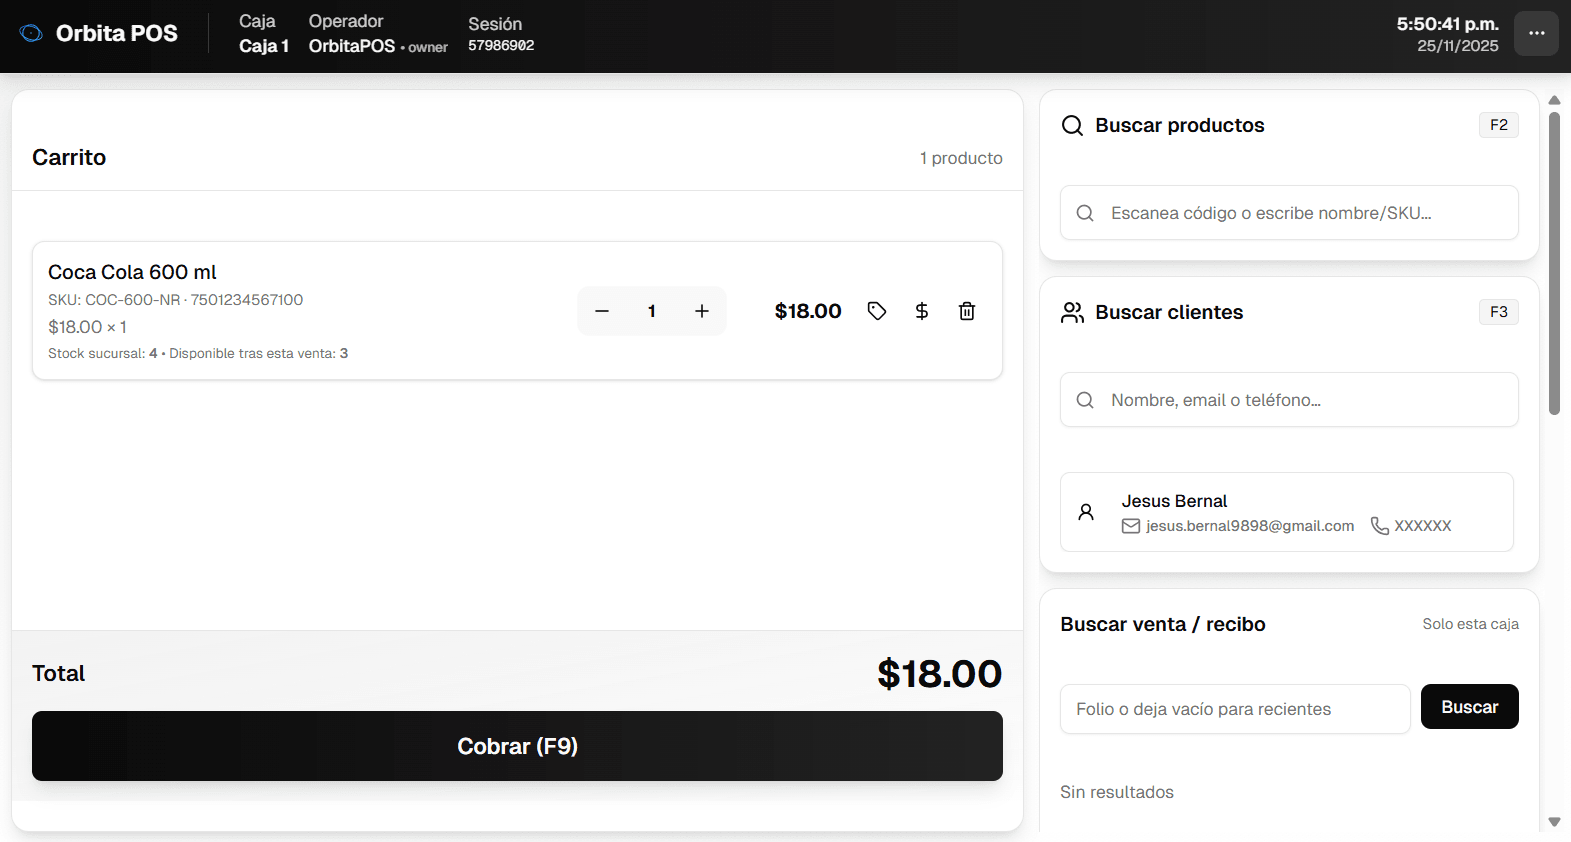Screen dimensions: 1571x842
Task: Click the F3 shortcut badge
Action: coord(1498,312)
